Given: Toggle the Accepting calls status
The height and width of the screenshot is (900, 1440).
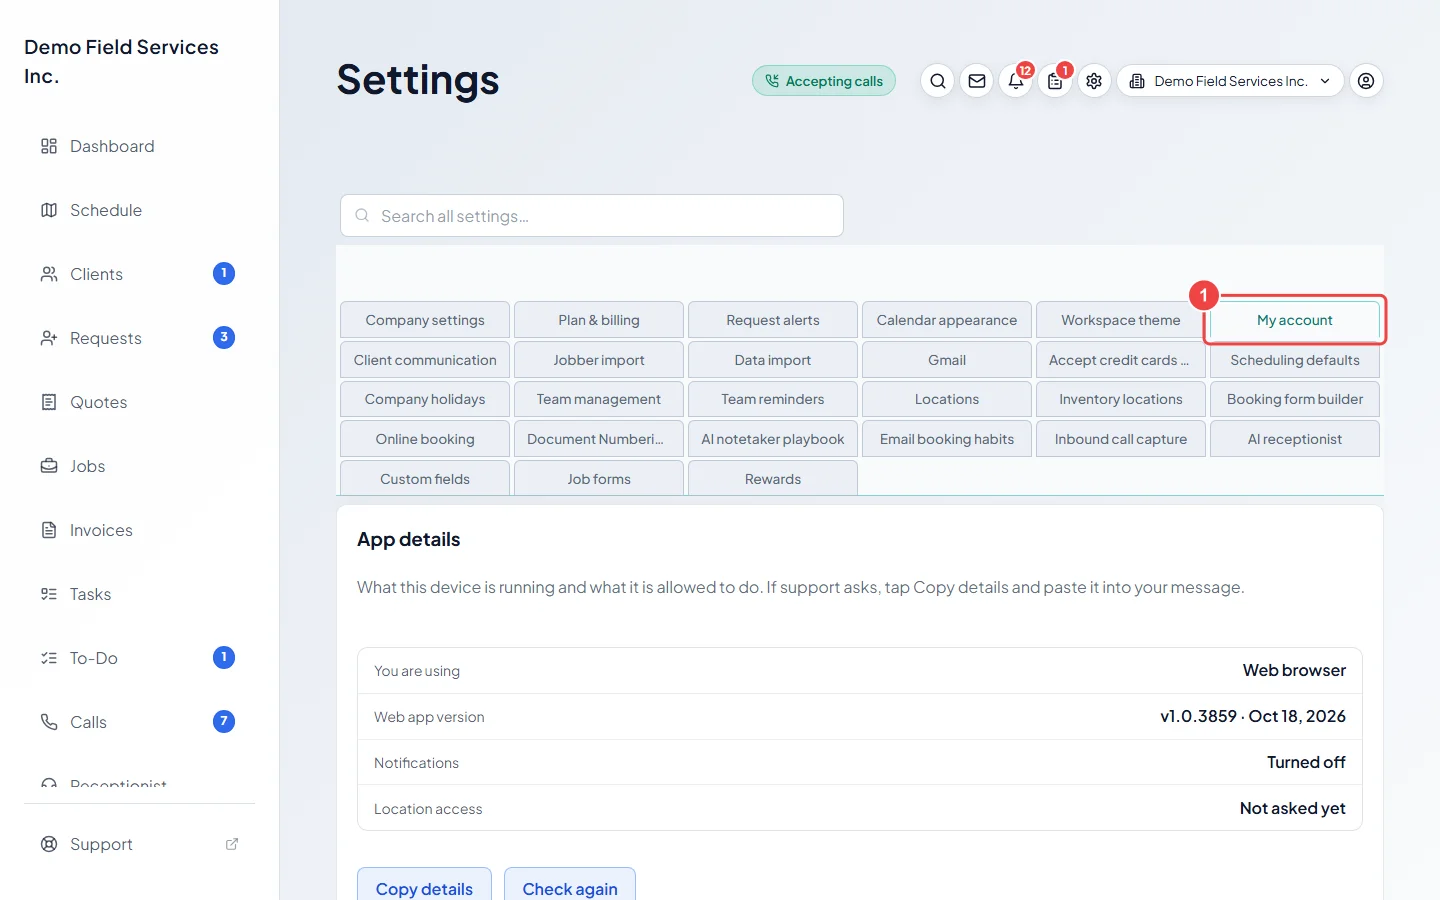Looking at the screenshot, I should click(824, 81).
